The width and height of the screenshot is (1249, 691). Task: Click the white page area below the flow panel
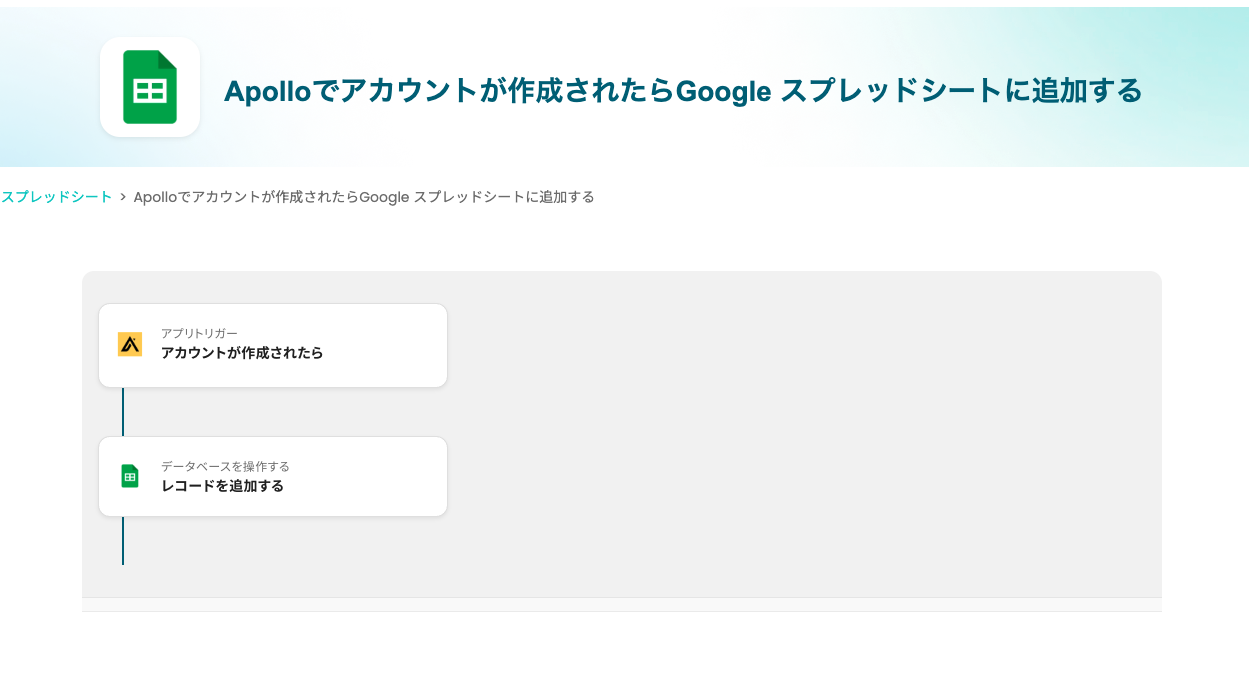click(620, 655)
